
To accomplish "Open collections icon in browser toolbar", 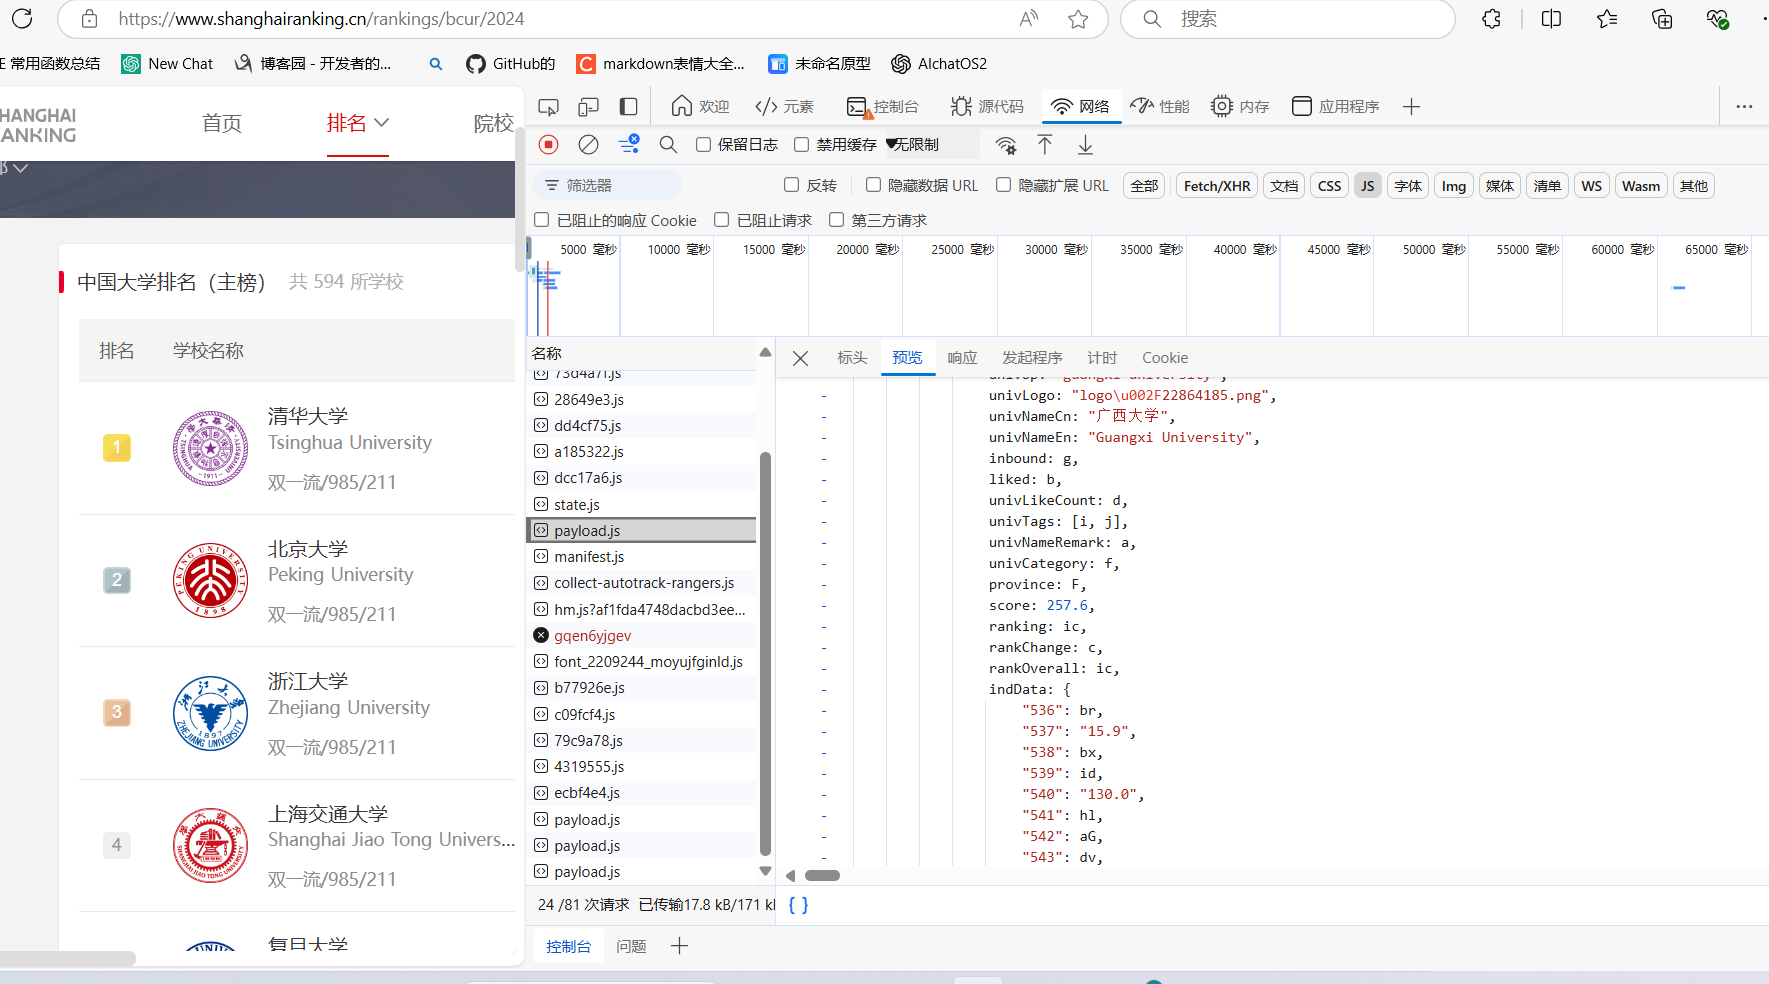I will (x=1662, y=19).
